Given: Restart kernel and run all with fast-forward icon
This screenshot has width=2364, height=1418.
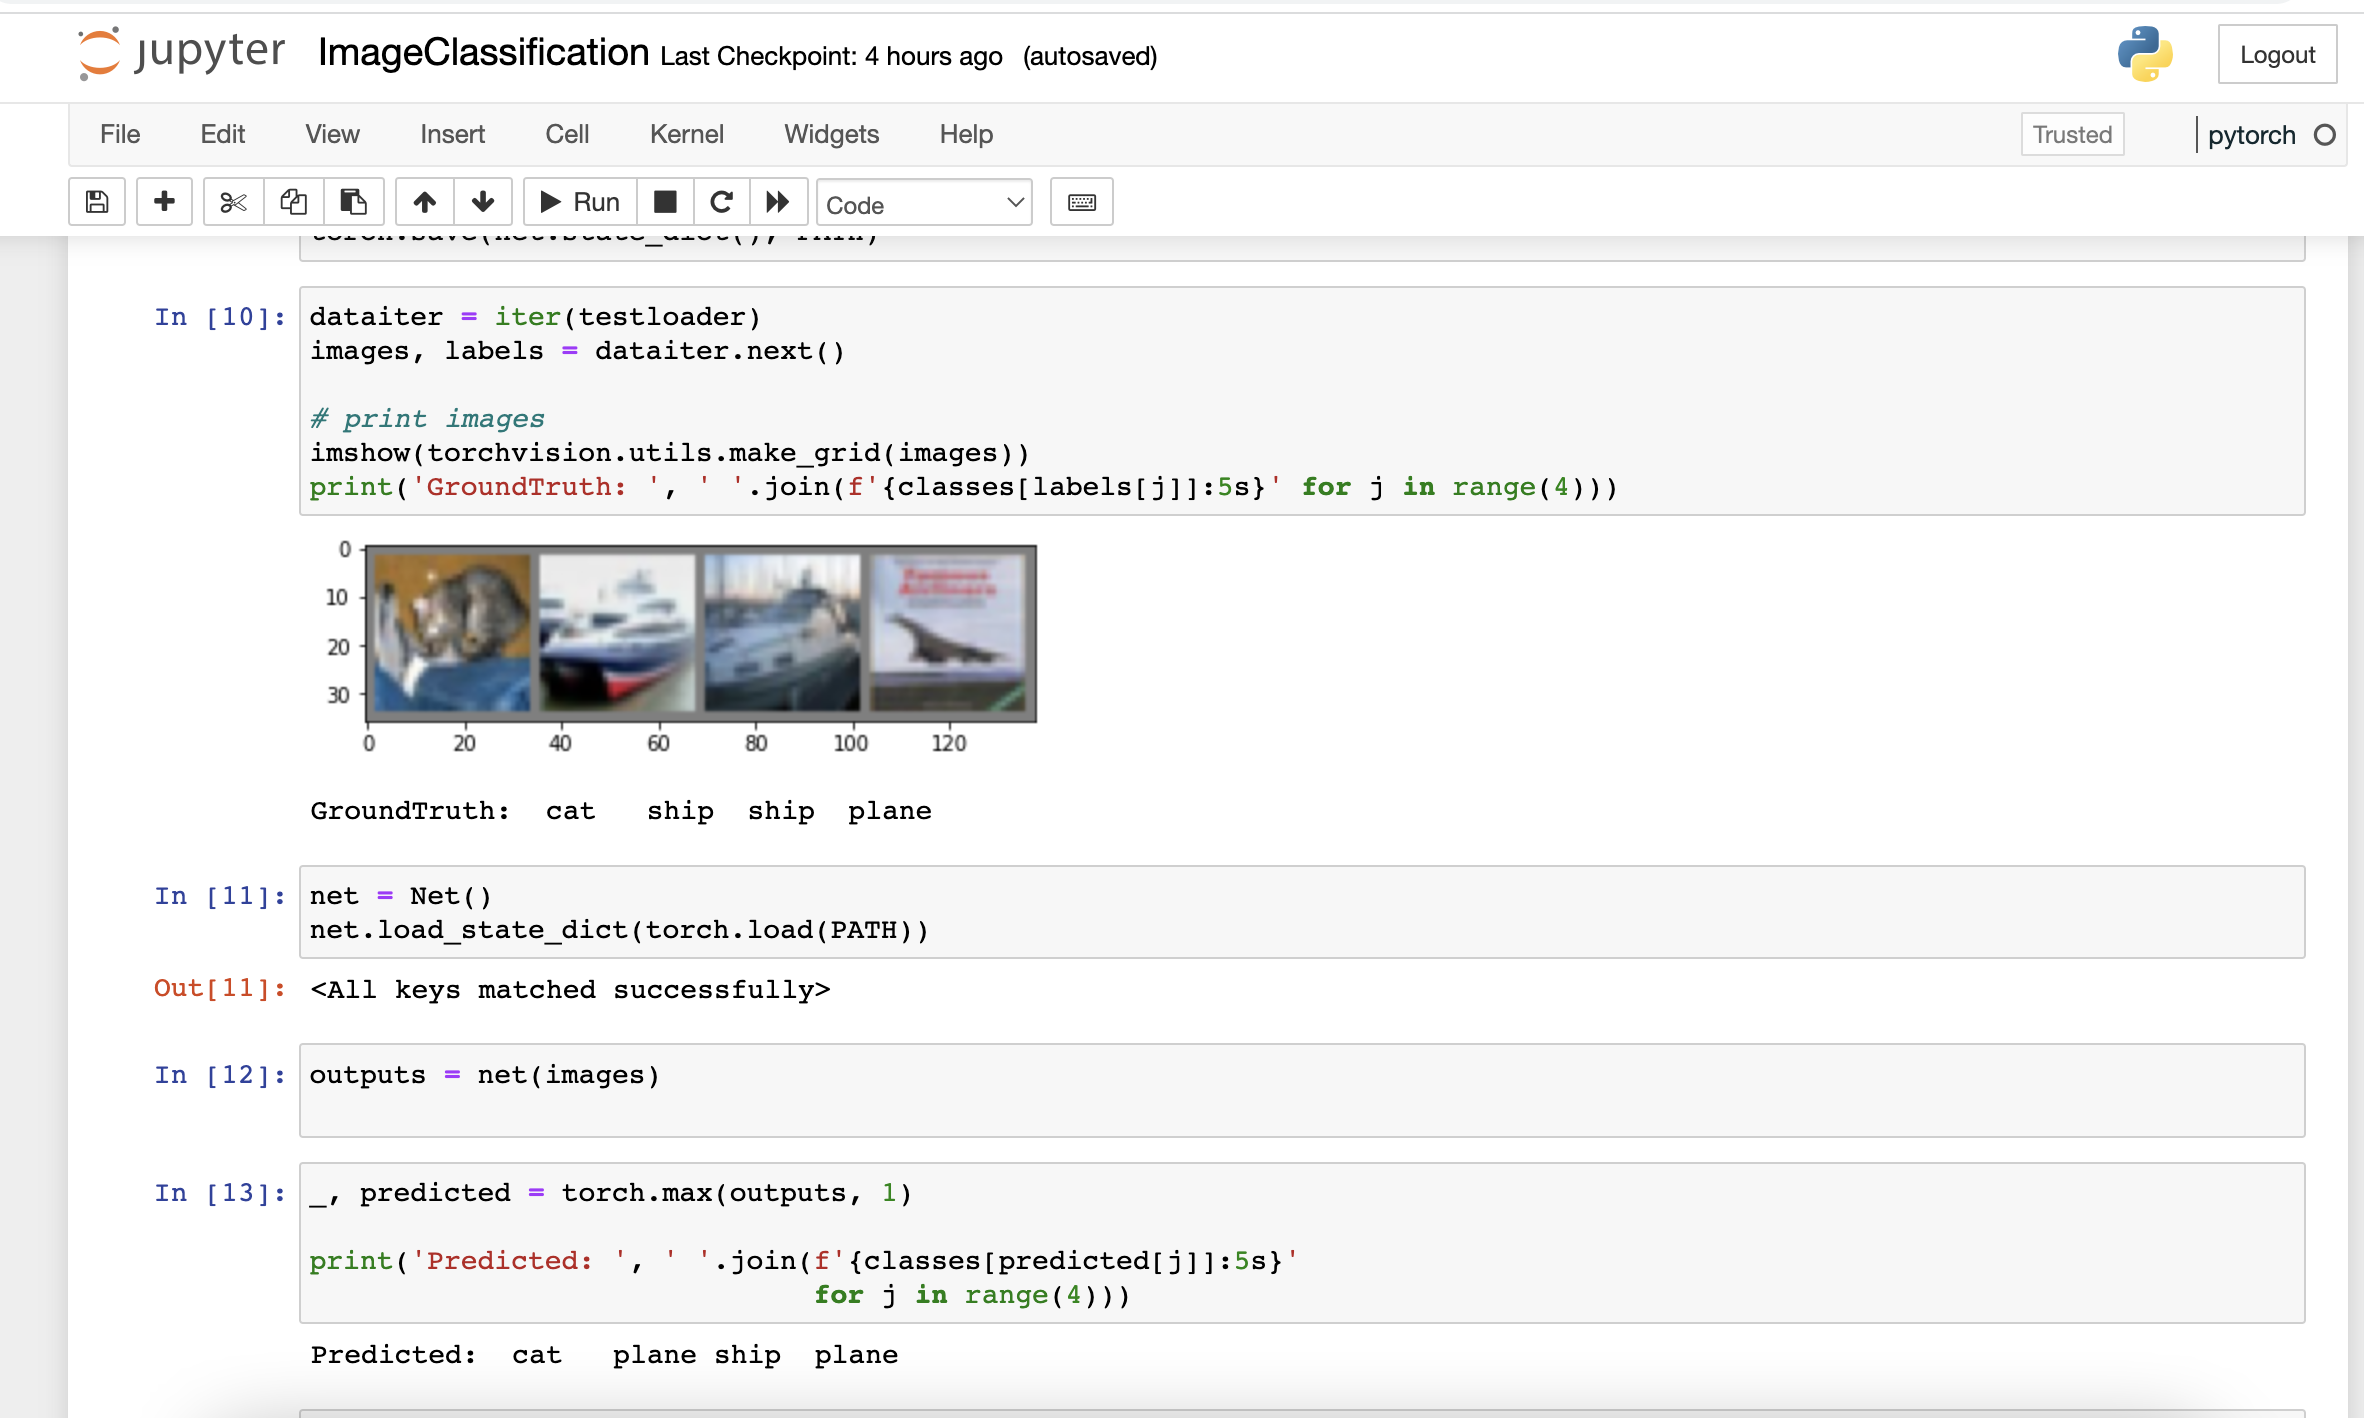Looking at the screenshot, I should pos(777,201).
